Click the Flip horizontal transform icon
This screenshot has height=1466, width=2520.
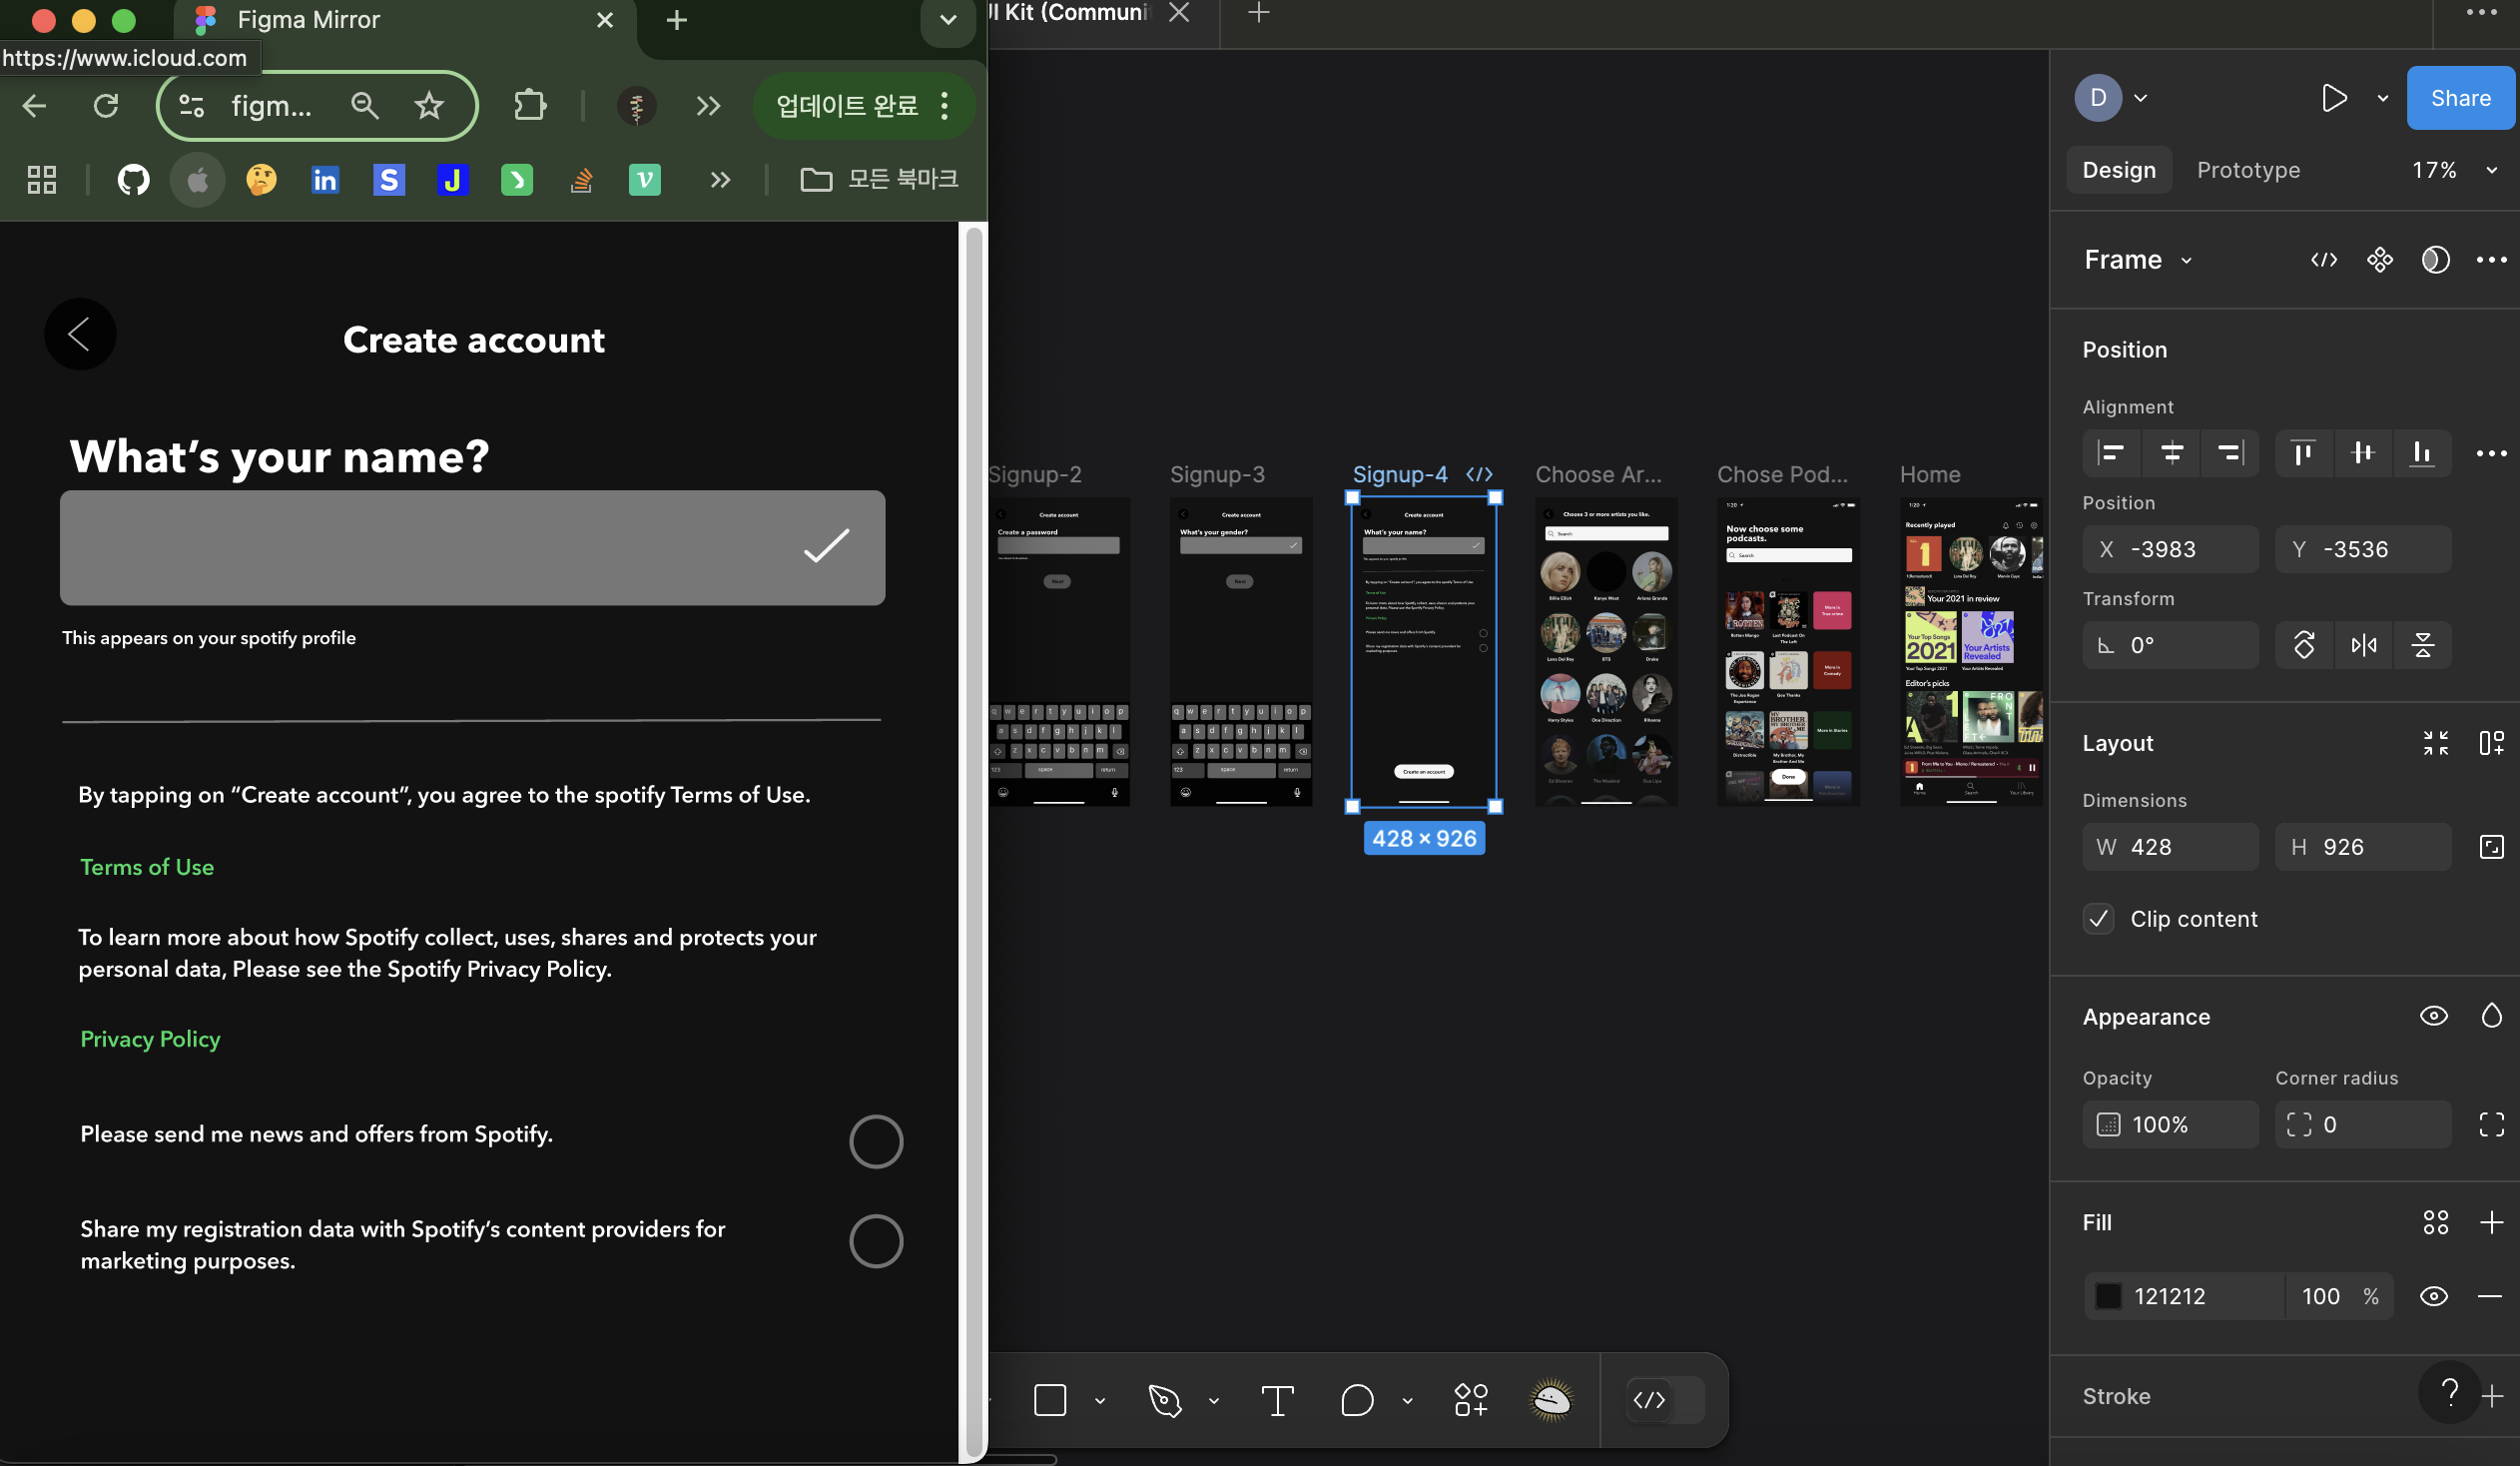click(x=2363, y=645)
